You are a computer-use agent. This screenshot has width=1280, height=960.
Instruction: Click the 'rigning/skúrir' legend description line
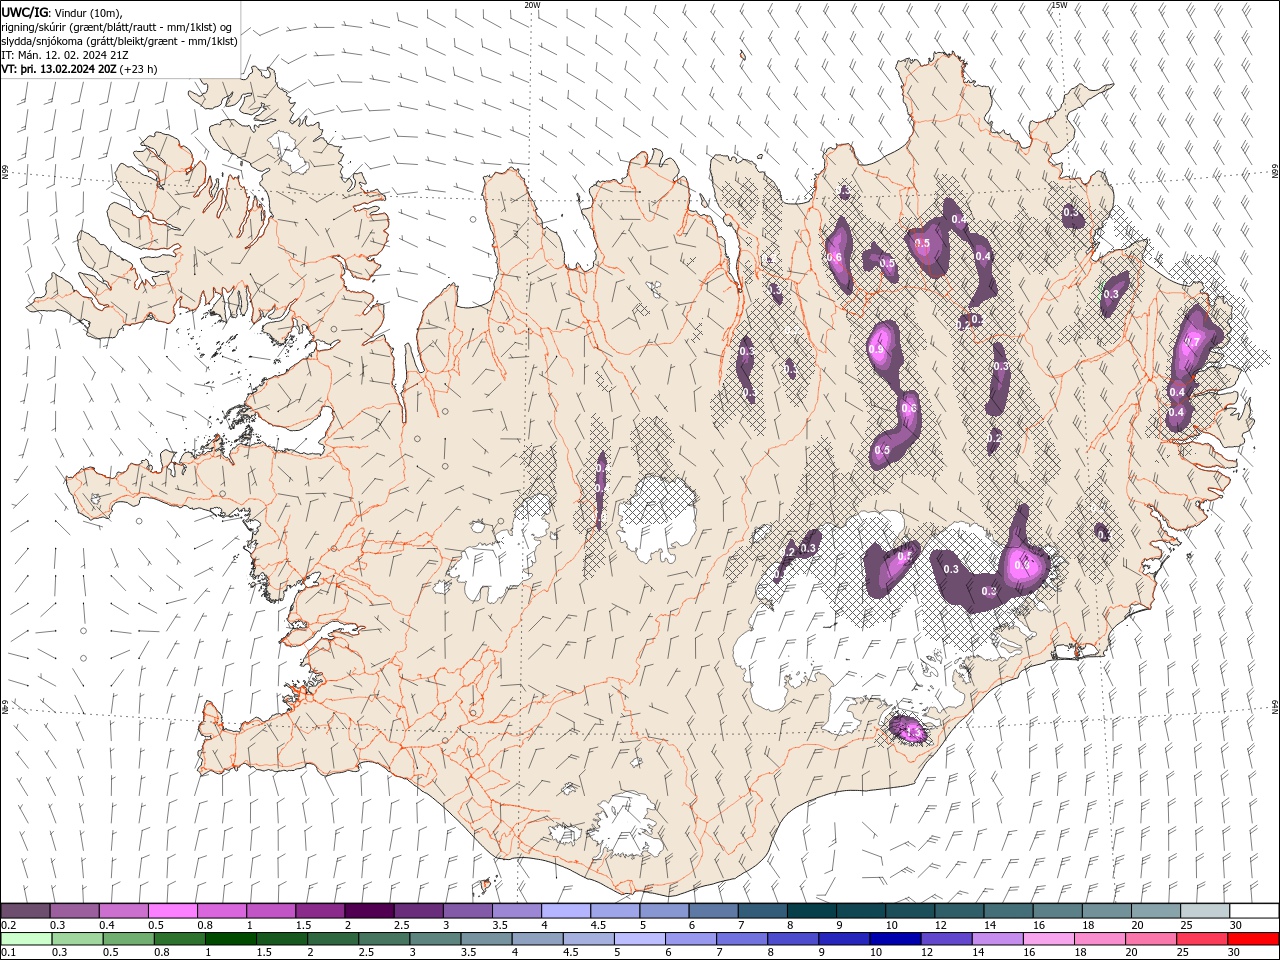(x=117, y=27)
